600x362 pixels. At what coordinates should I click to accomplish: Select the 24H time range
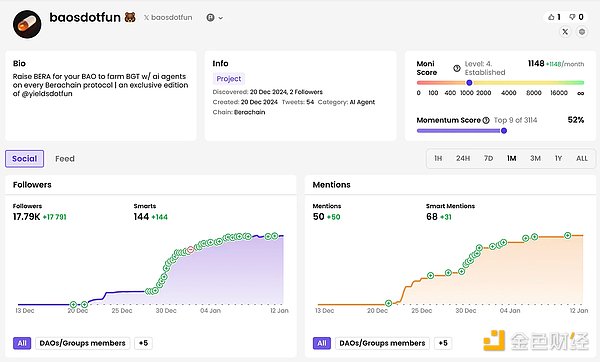(463, 158)
